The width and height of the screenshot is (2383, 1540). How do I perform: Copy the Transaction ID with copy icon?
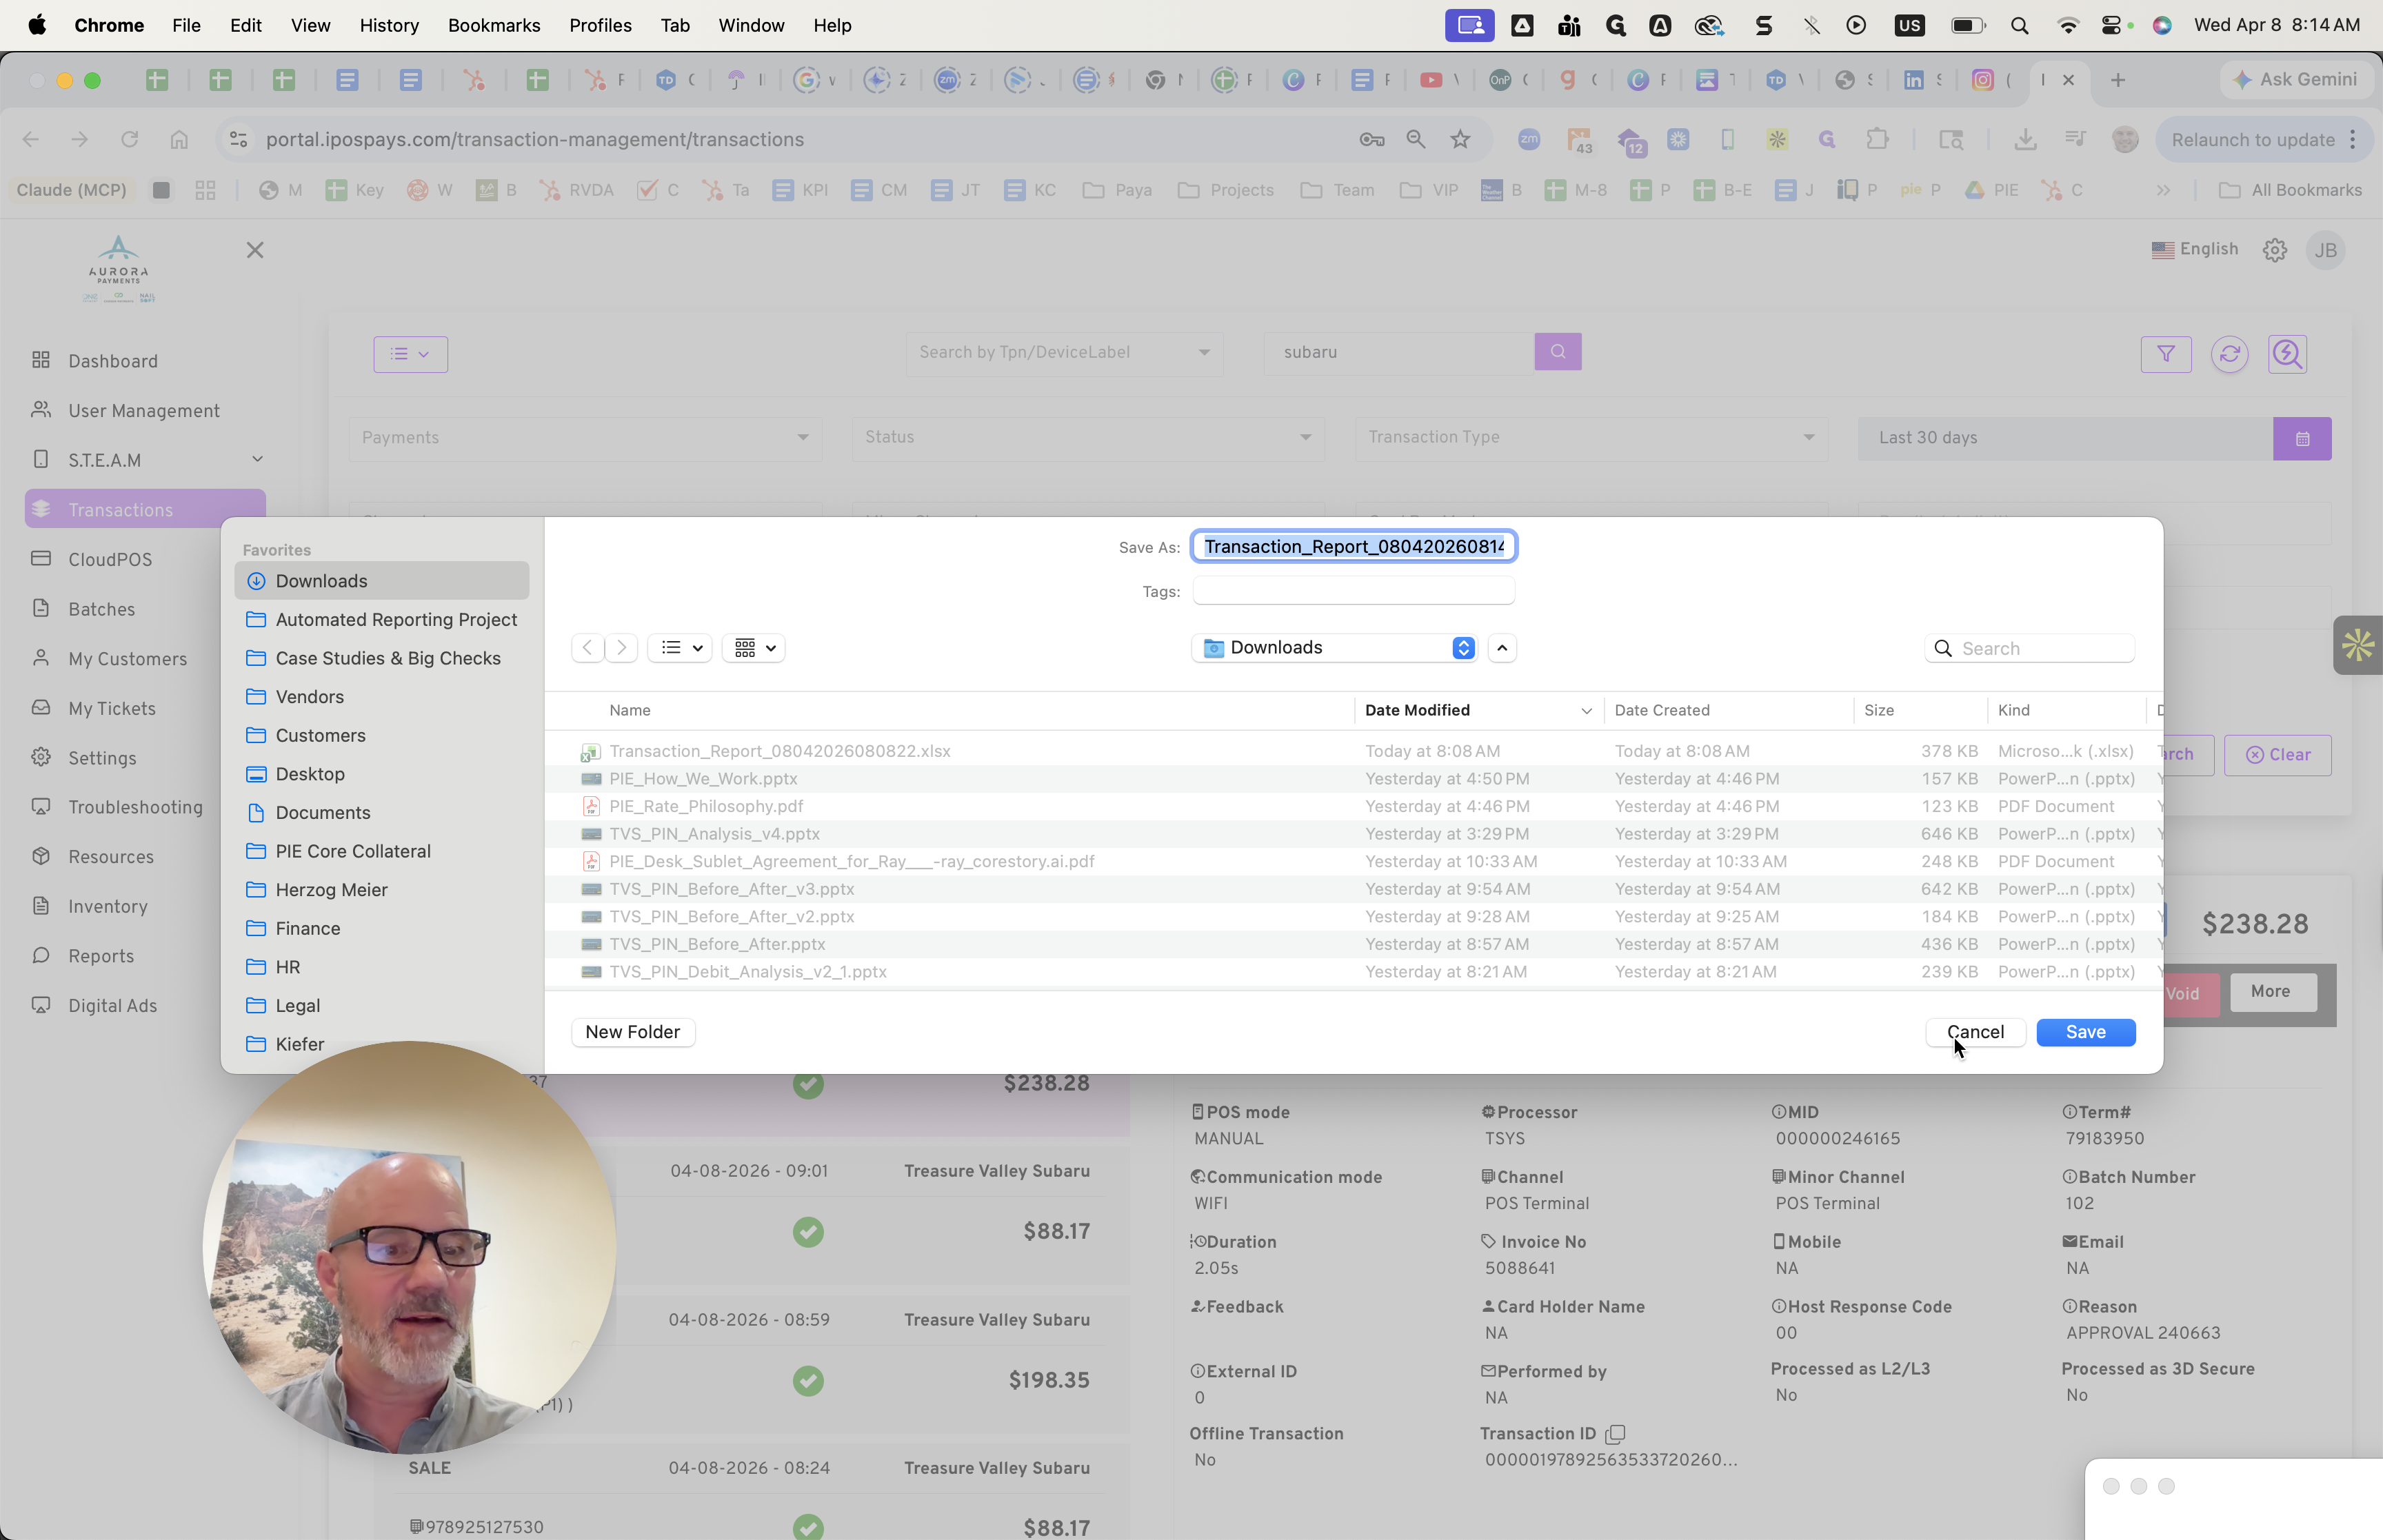(1615, 1434)
